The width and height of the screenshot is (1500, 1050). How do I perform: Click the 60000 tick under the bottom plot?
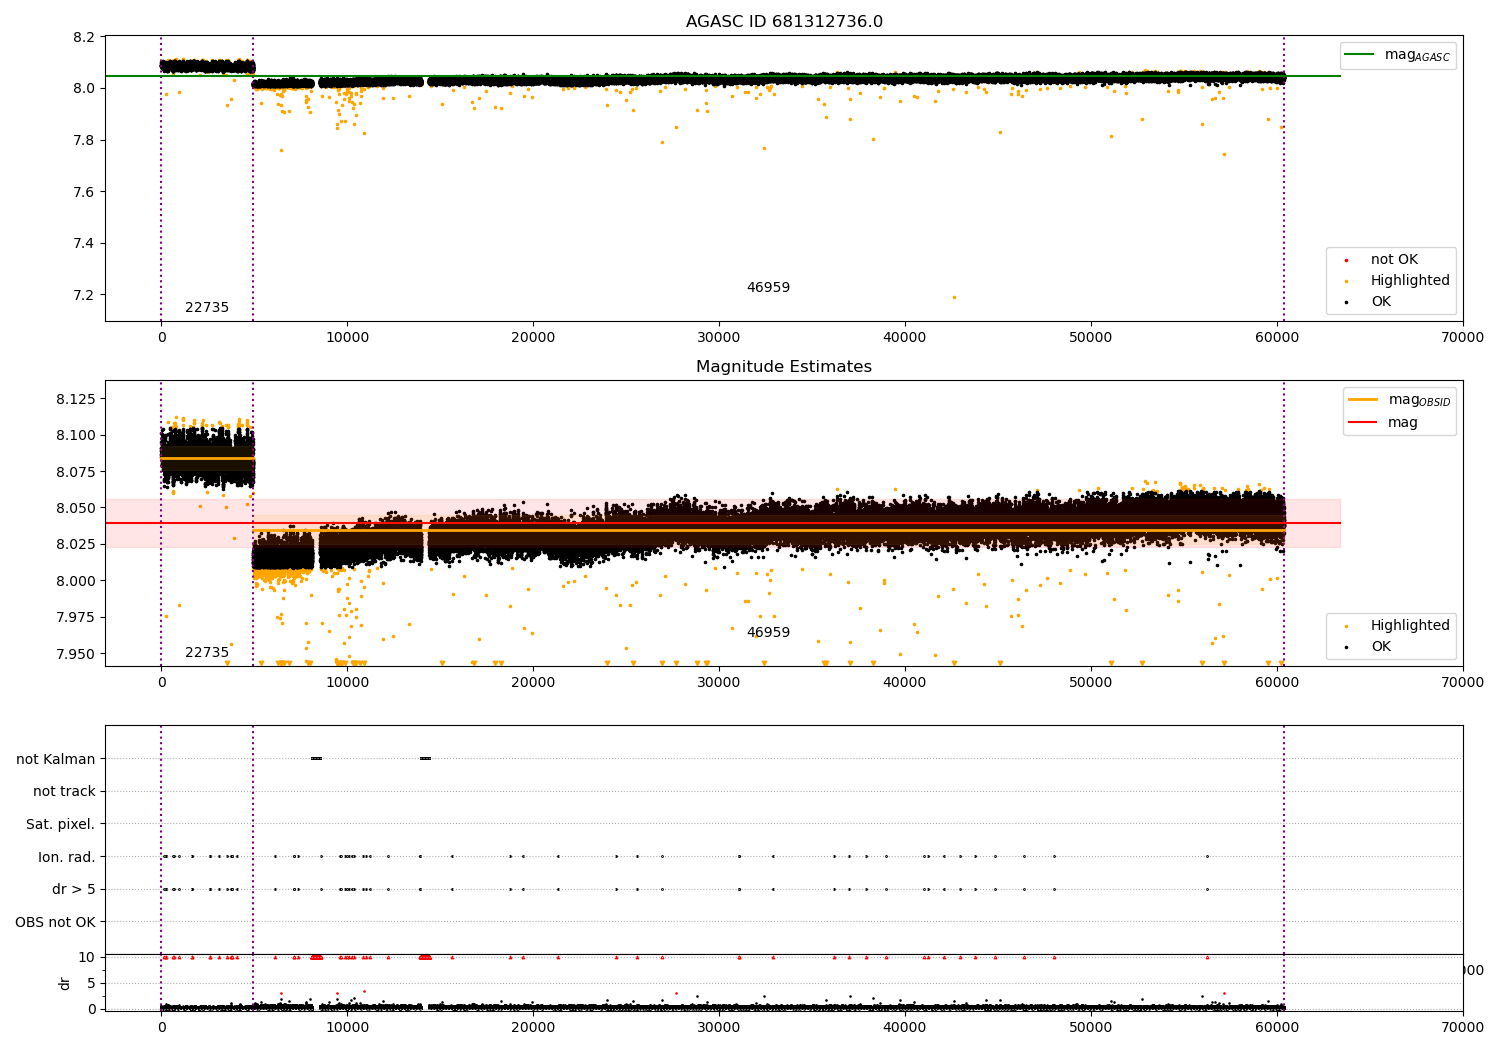pyautogui.click(x=1277, y=1028)
